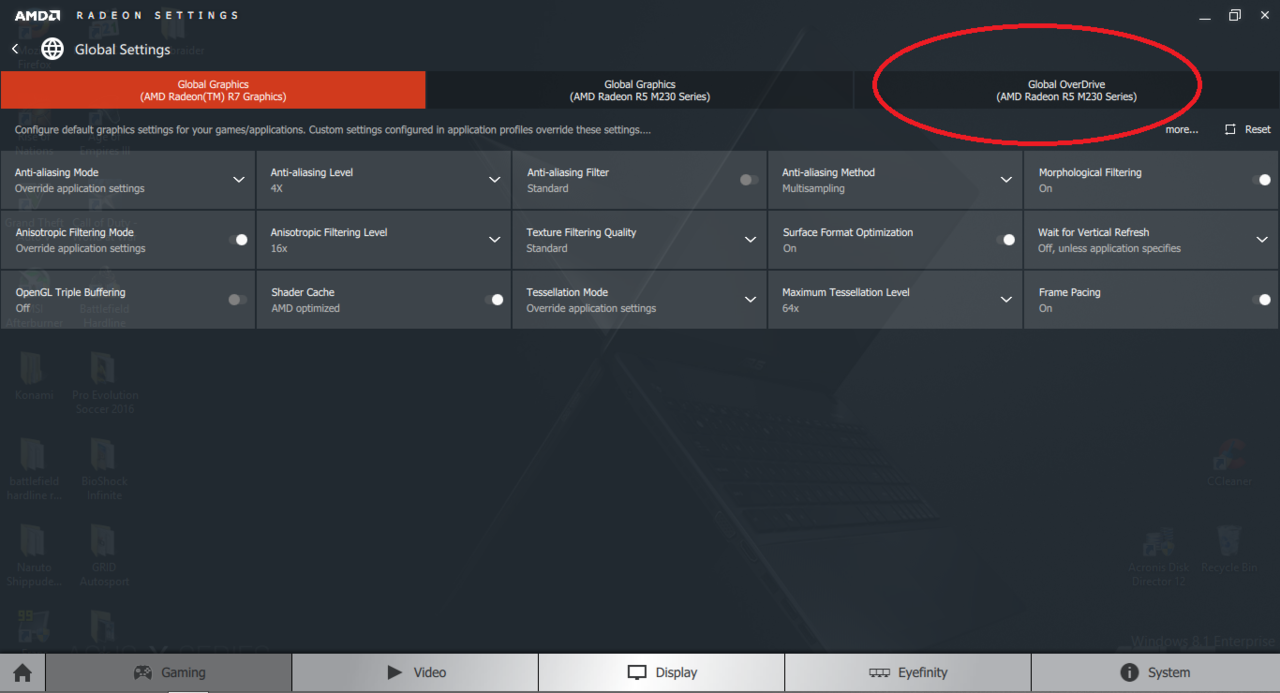Switch to the Video section

click(415, 673)
